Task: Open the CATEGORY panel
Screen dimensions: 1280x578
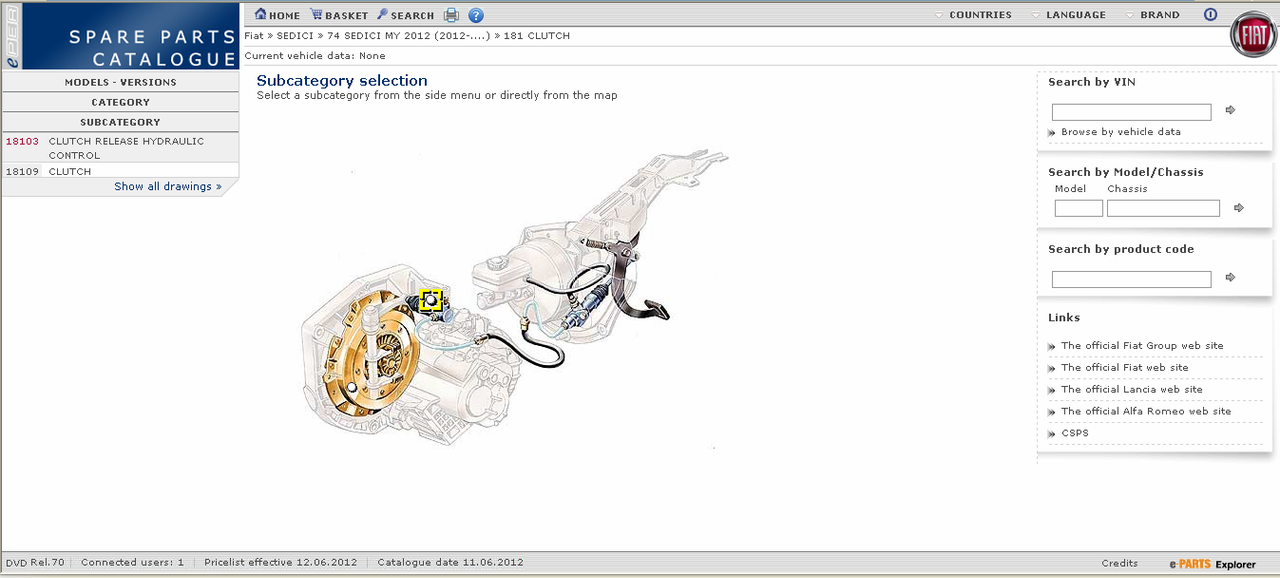Action: point(121,102)
